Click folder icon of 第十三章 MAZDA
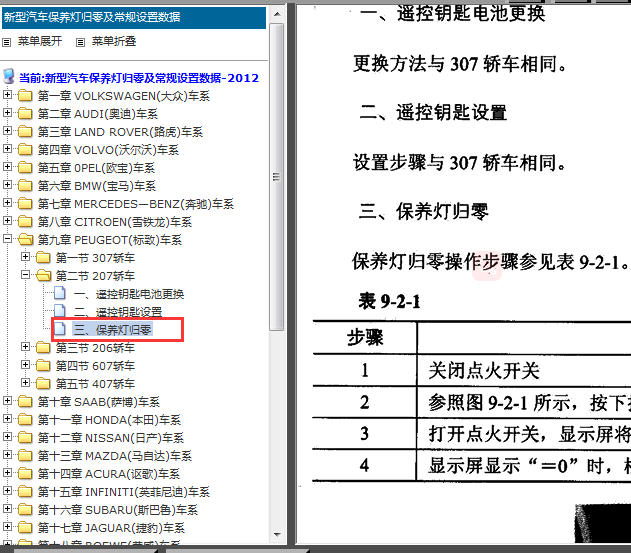Screen dimensions: 631x553 25,456
